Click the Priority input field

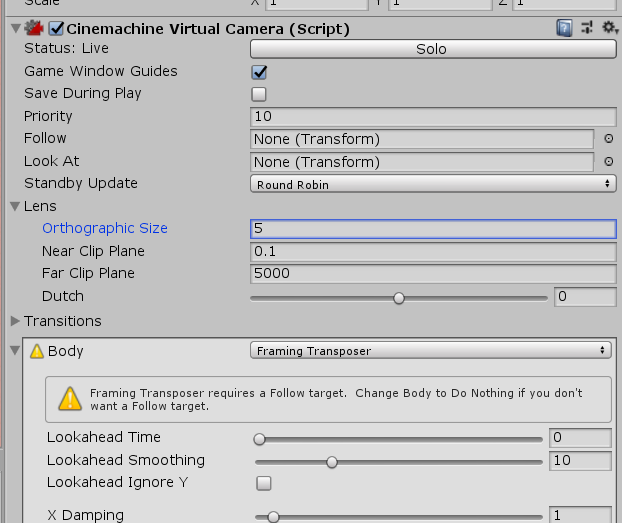[x=432, y=117]
